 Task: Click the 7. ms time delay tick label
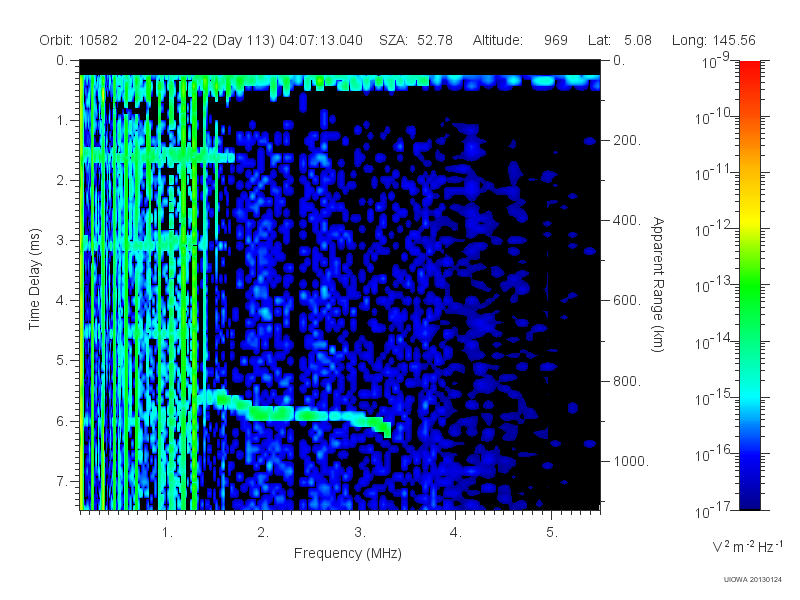tap(62, 481)
